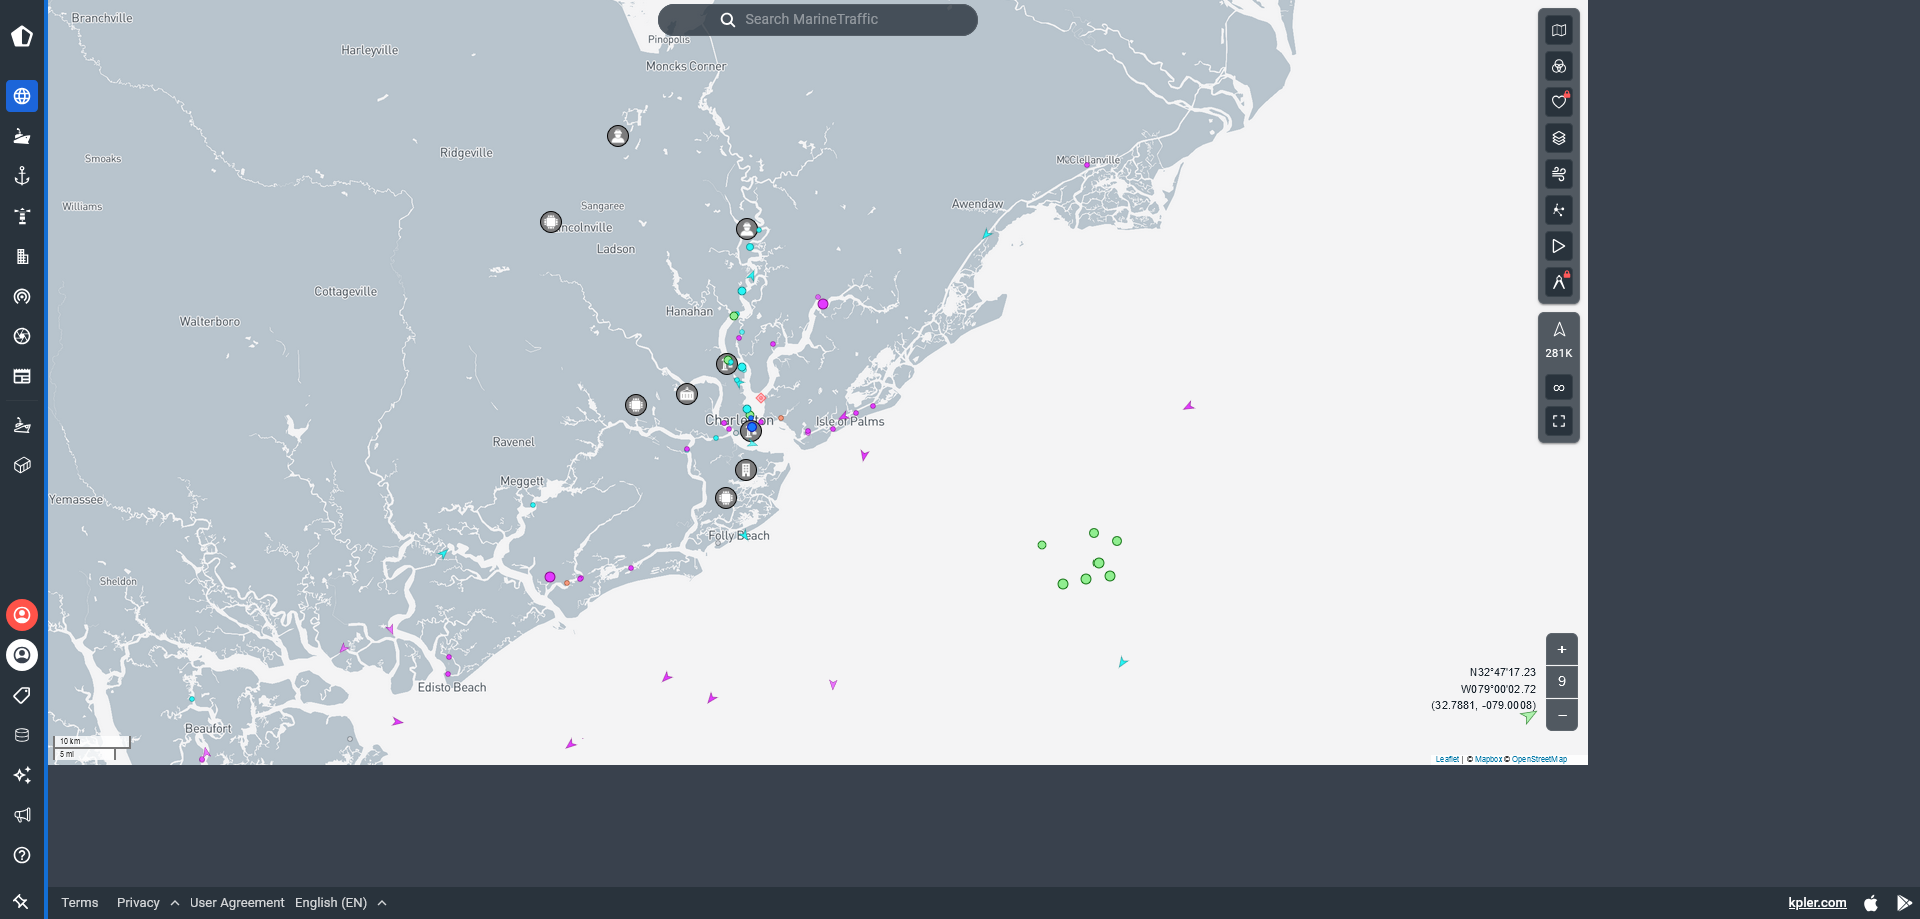Select the station marker near Ridgeville
1920x919 pixels.
[x=618, y=136]
